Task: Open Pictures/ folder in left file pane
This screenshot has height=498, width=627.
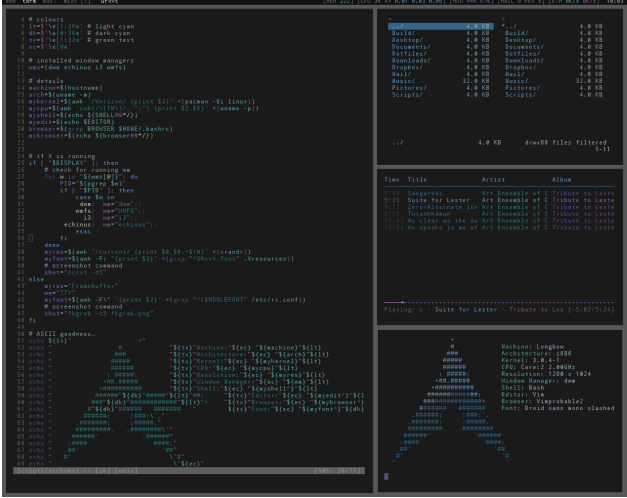Action: pos(409,88)
